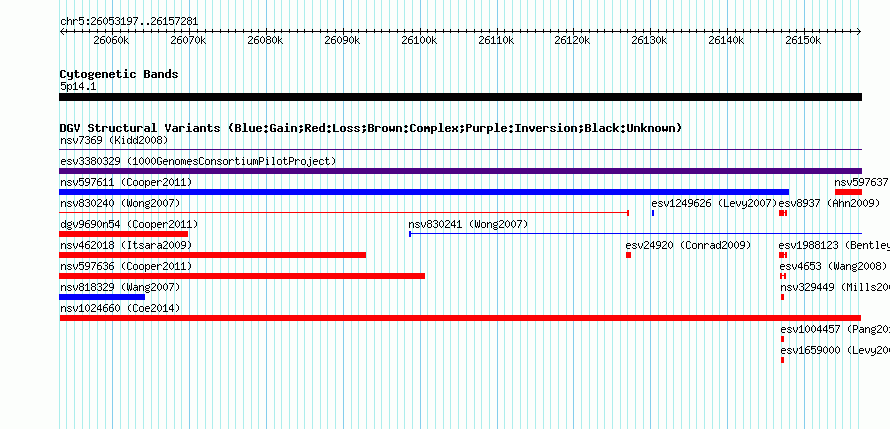The height and width of the screenshot is (429, 890).
Task: Select the red nsv597636 loss bar
Action: [242, 276]
